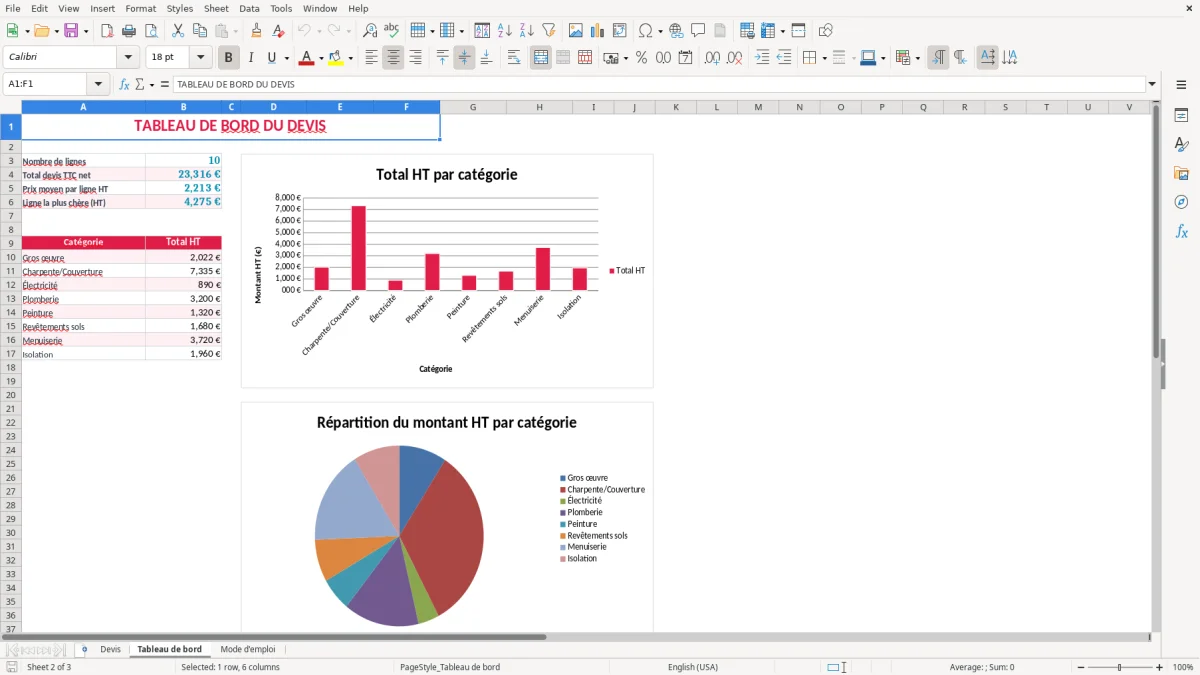Click the Clone Formatting paintbrush icon
Image resolution: width=1200 pixels, height=675 pixels.
(x=257, y=31)
